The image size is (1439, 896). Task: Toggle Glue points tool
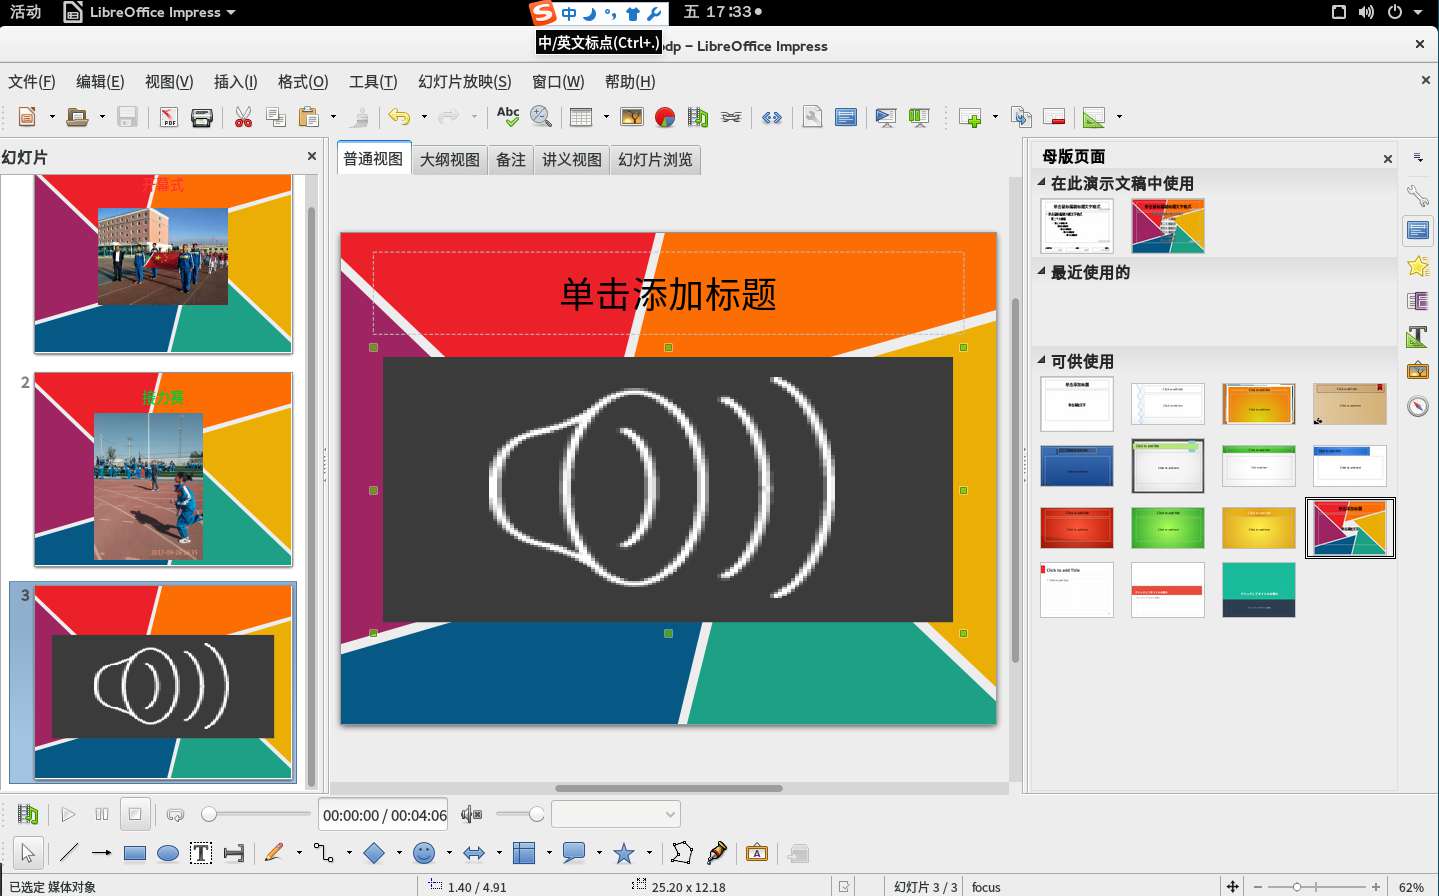pyautogui.click(x=717, y=853)
